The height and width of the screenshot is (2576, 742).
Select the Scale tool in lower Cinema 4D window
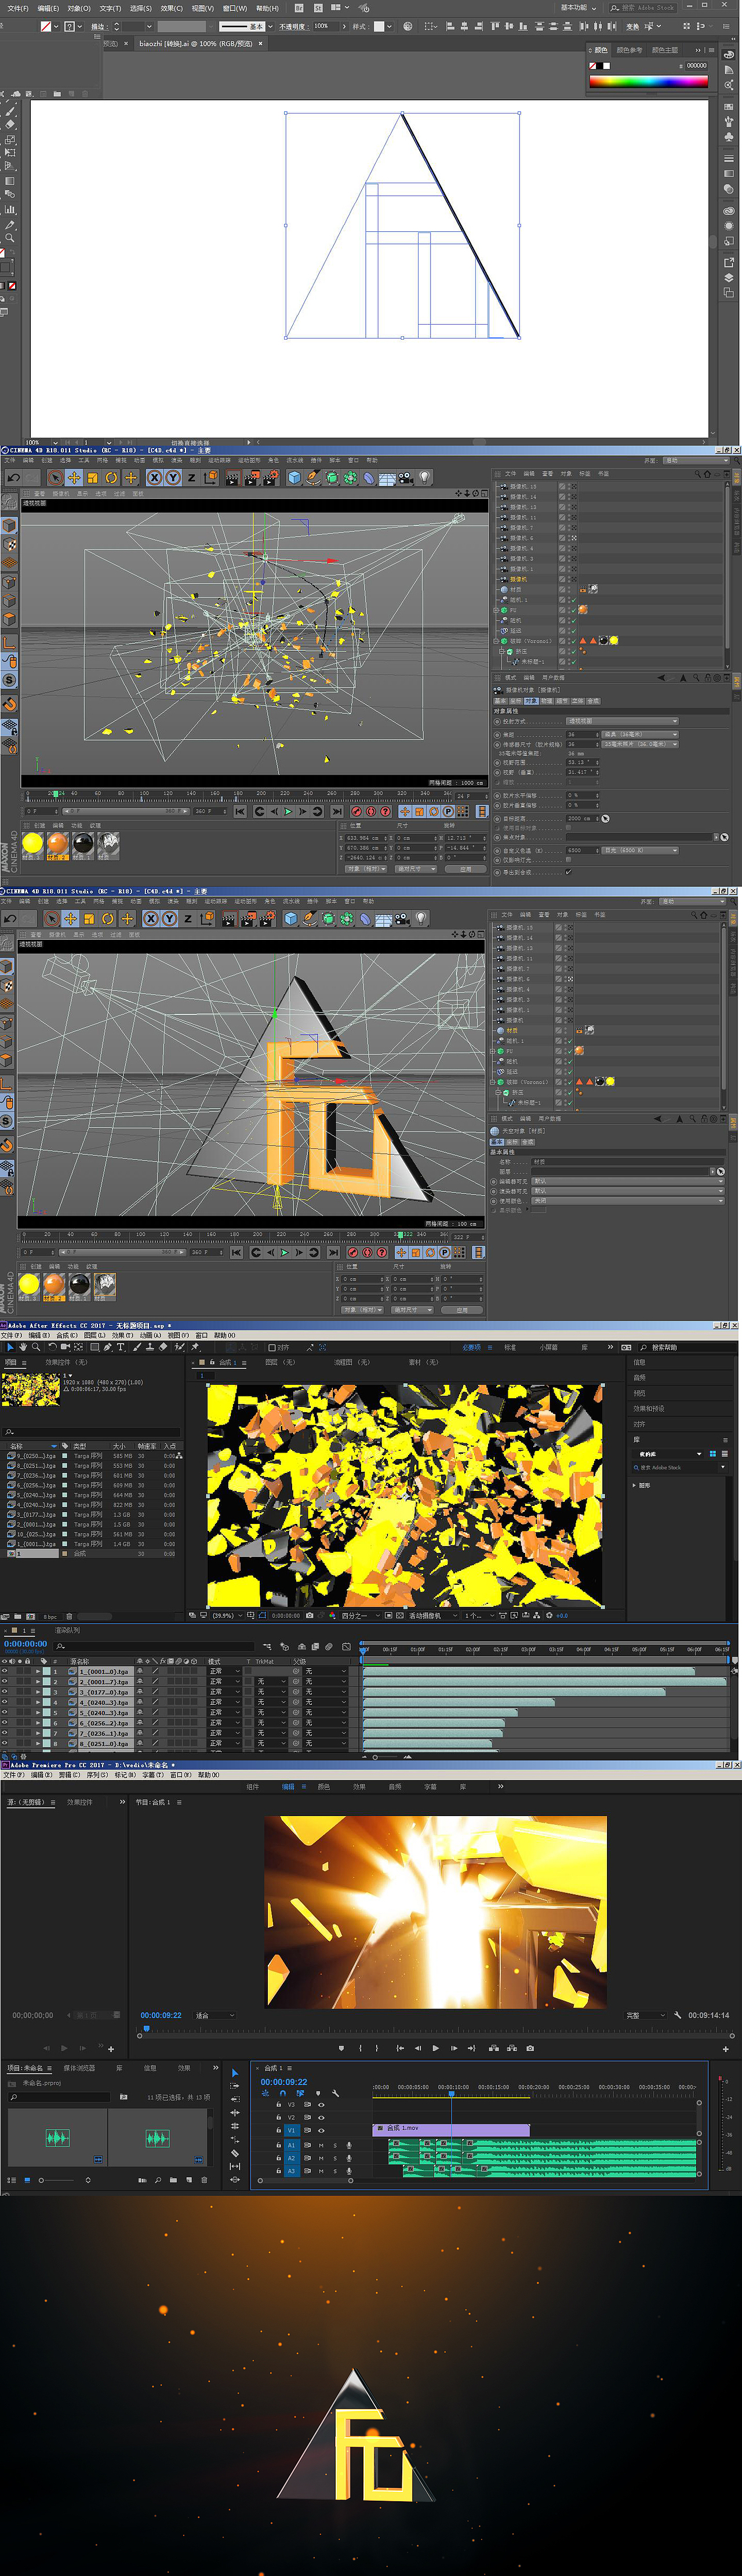tap(89, 918)
